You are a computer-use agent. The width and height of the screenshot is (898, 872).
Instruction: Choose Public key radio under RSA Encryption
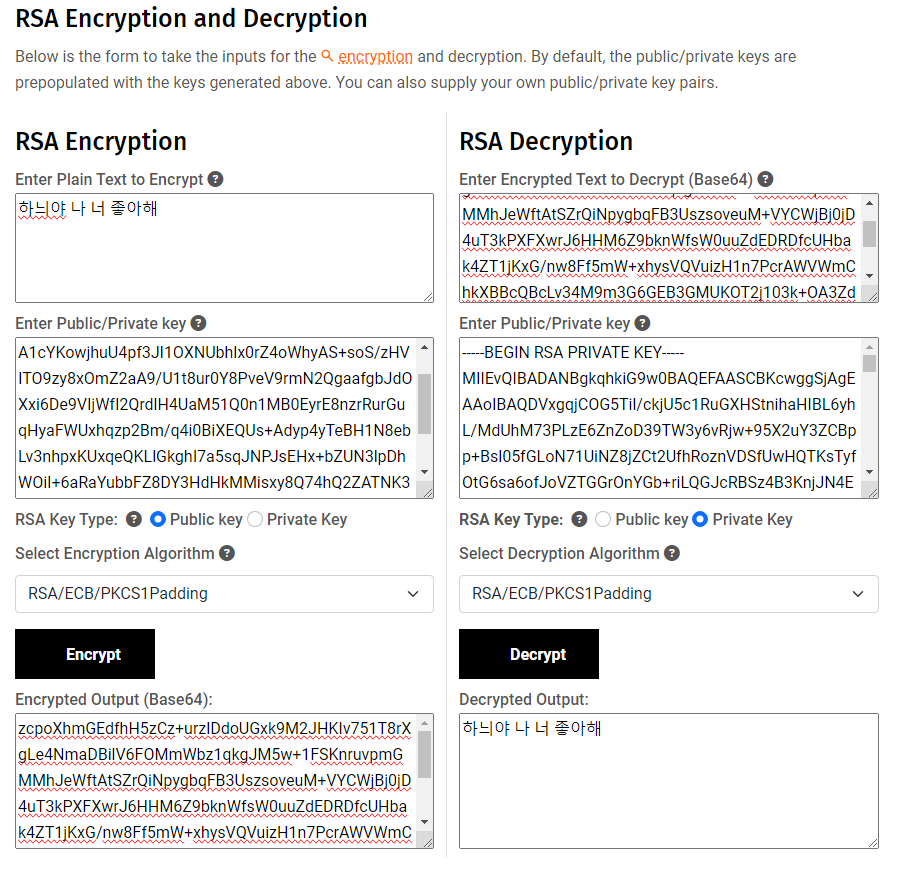coord(158,519)
